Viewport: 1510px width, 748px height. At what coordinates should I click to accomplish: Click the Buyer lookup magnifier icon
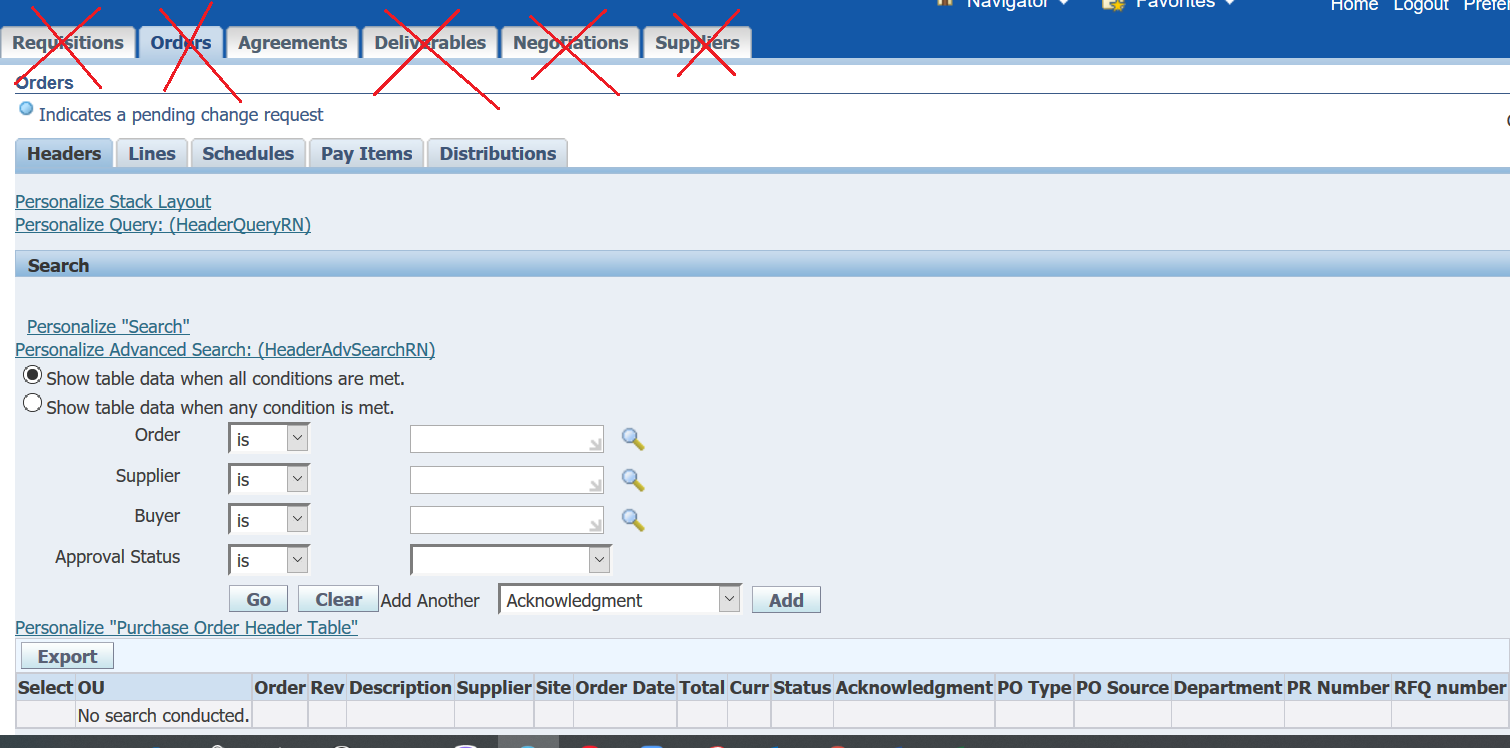pyautogui.click(x=632, y=519)
